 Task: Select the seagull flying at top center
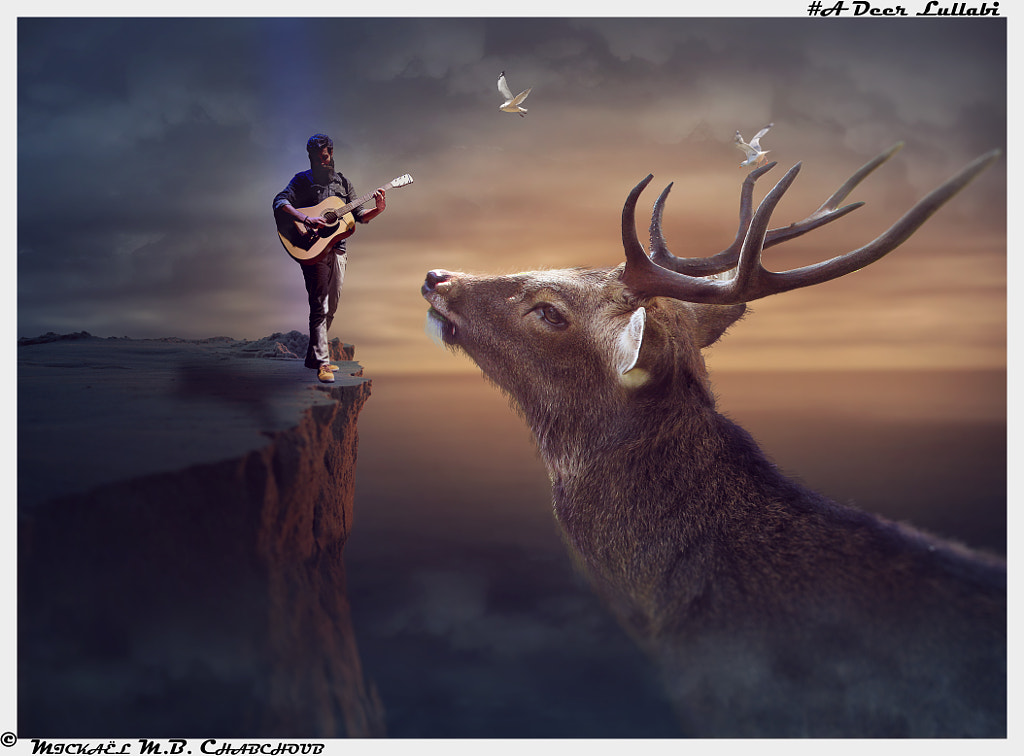coord(513,95)
